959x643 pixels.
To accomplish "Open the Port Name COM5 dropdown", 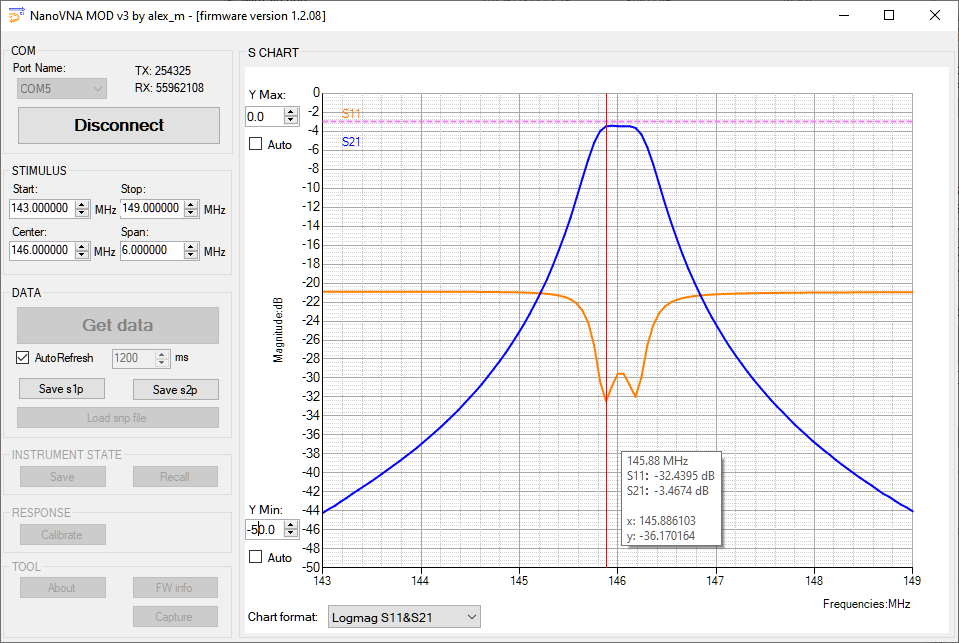I will point(62,89).
